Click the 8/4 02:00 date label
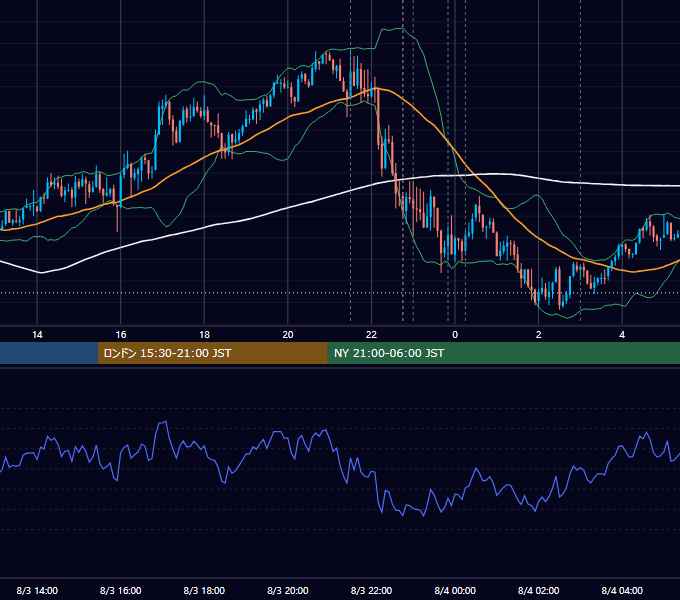The height and width of the screenshot is (600, 680). (x=538, y=590)
